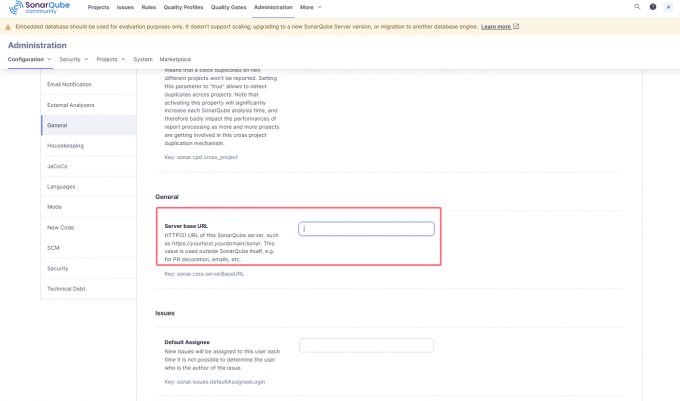Expand the Configuration dropdown tab
The image size is (680, 401).
(29, 59)
